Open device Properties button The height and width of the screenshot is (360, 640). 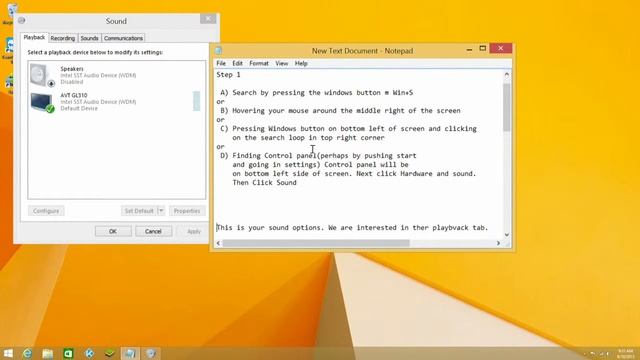(x=187, y=211)
